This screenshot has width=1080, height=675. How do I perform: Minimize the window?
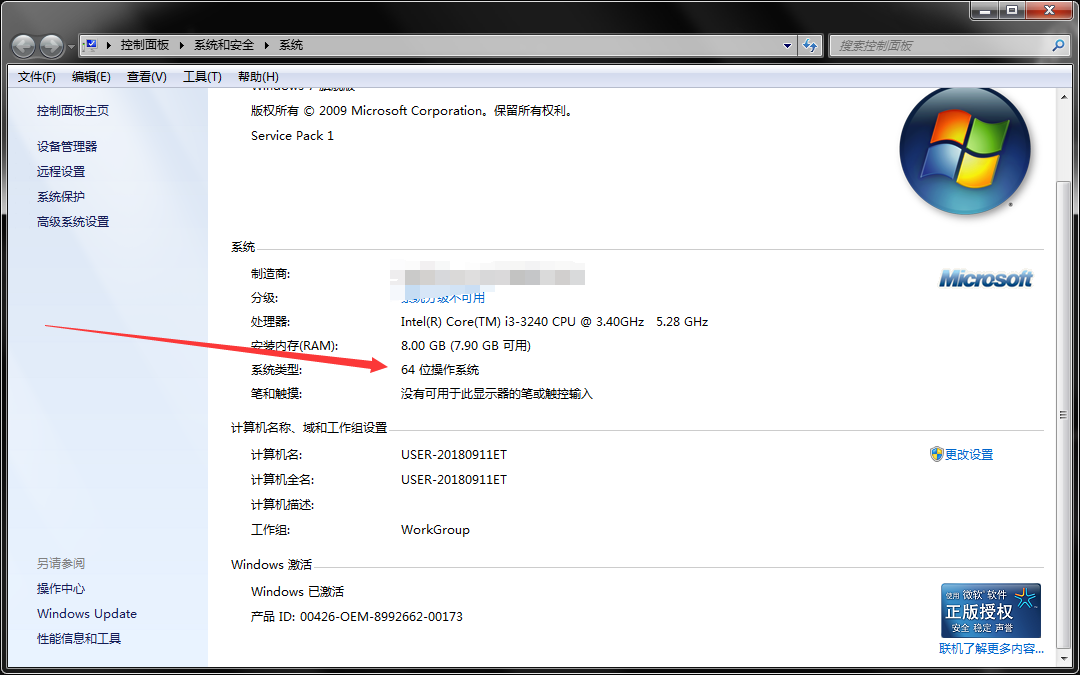coord(986,9)
